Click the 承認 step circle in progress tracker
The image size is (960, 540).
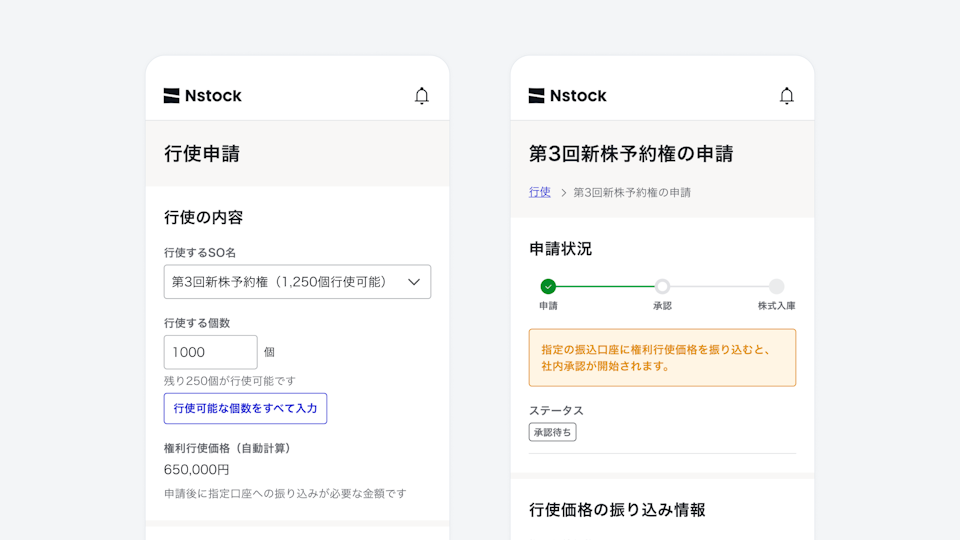tap(662, 287)
